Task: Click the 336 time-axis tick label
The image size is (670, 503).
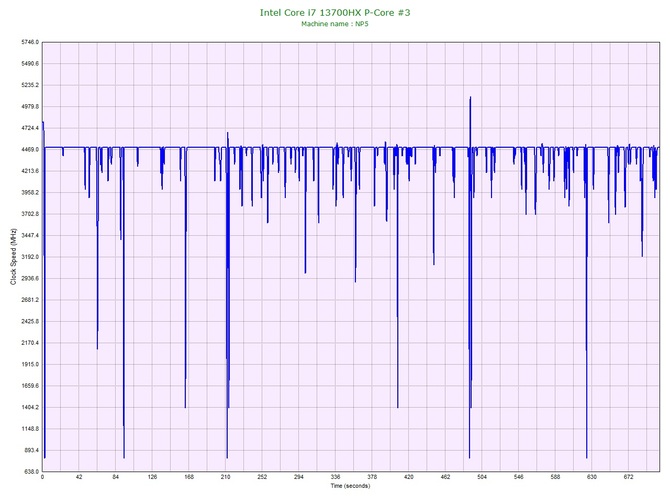Action: 335,477
